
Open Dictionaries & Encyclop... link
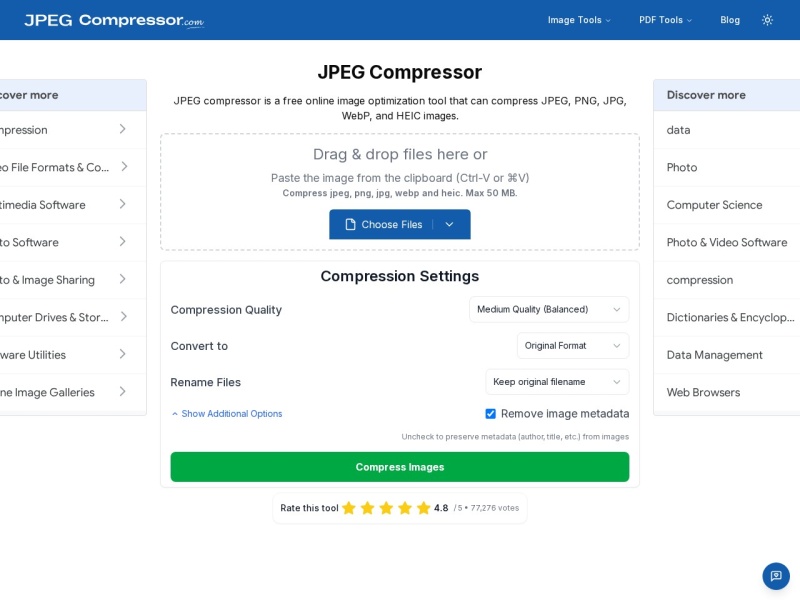pos(727,317)
